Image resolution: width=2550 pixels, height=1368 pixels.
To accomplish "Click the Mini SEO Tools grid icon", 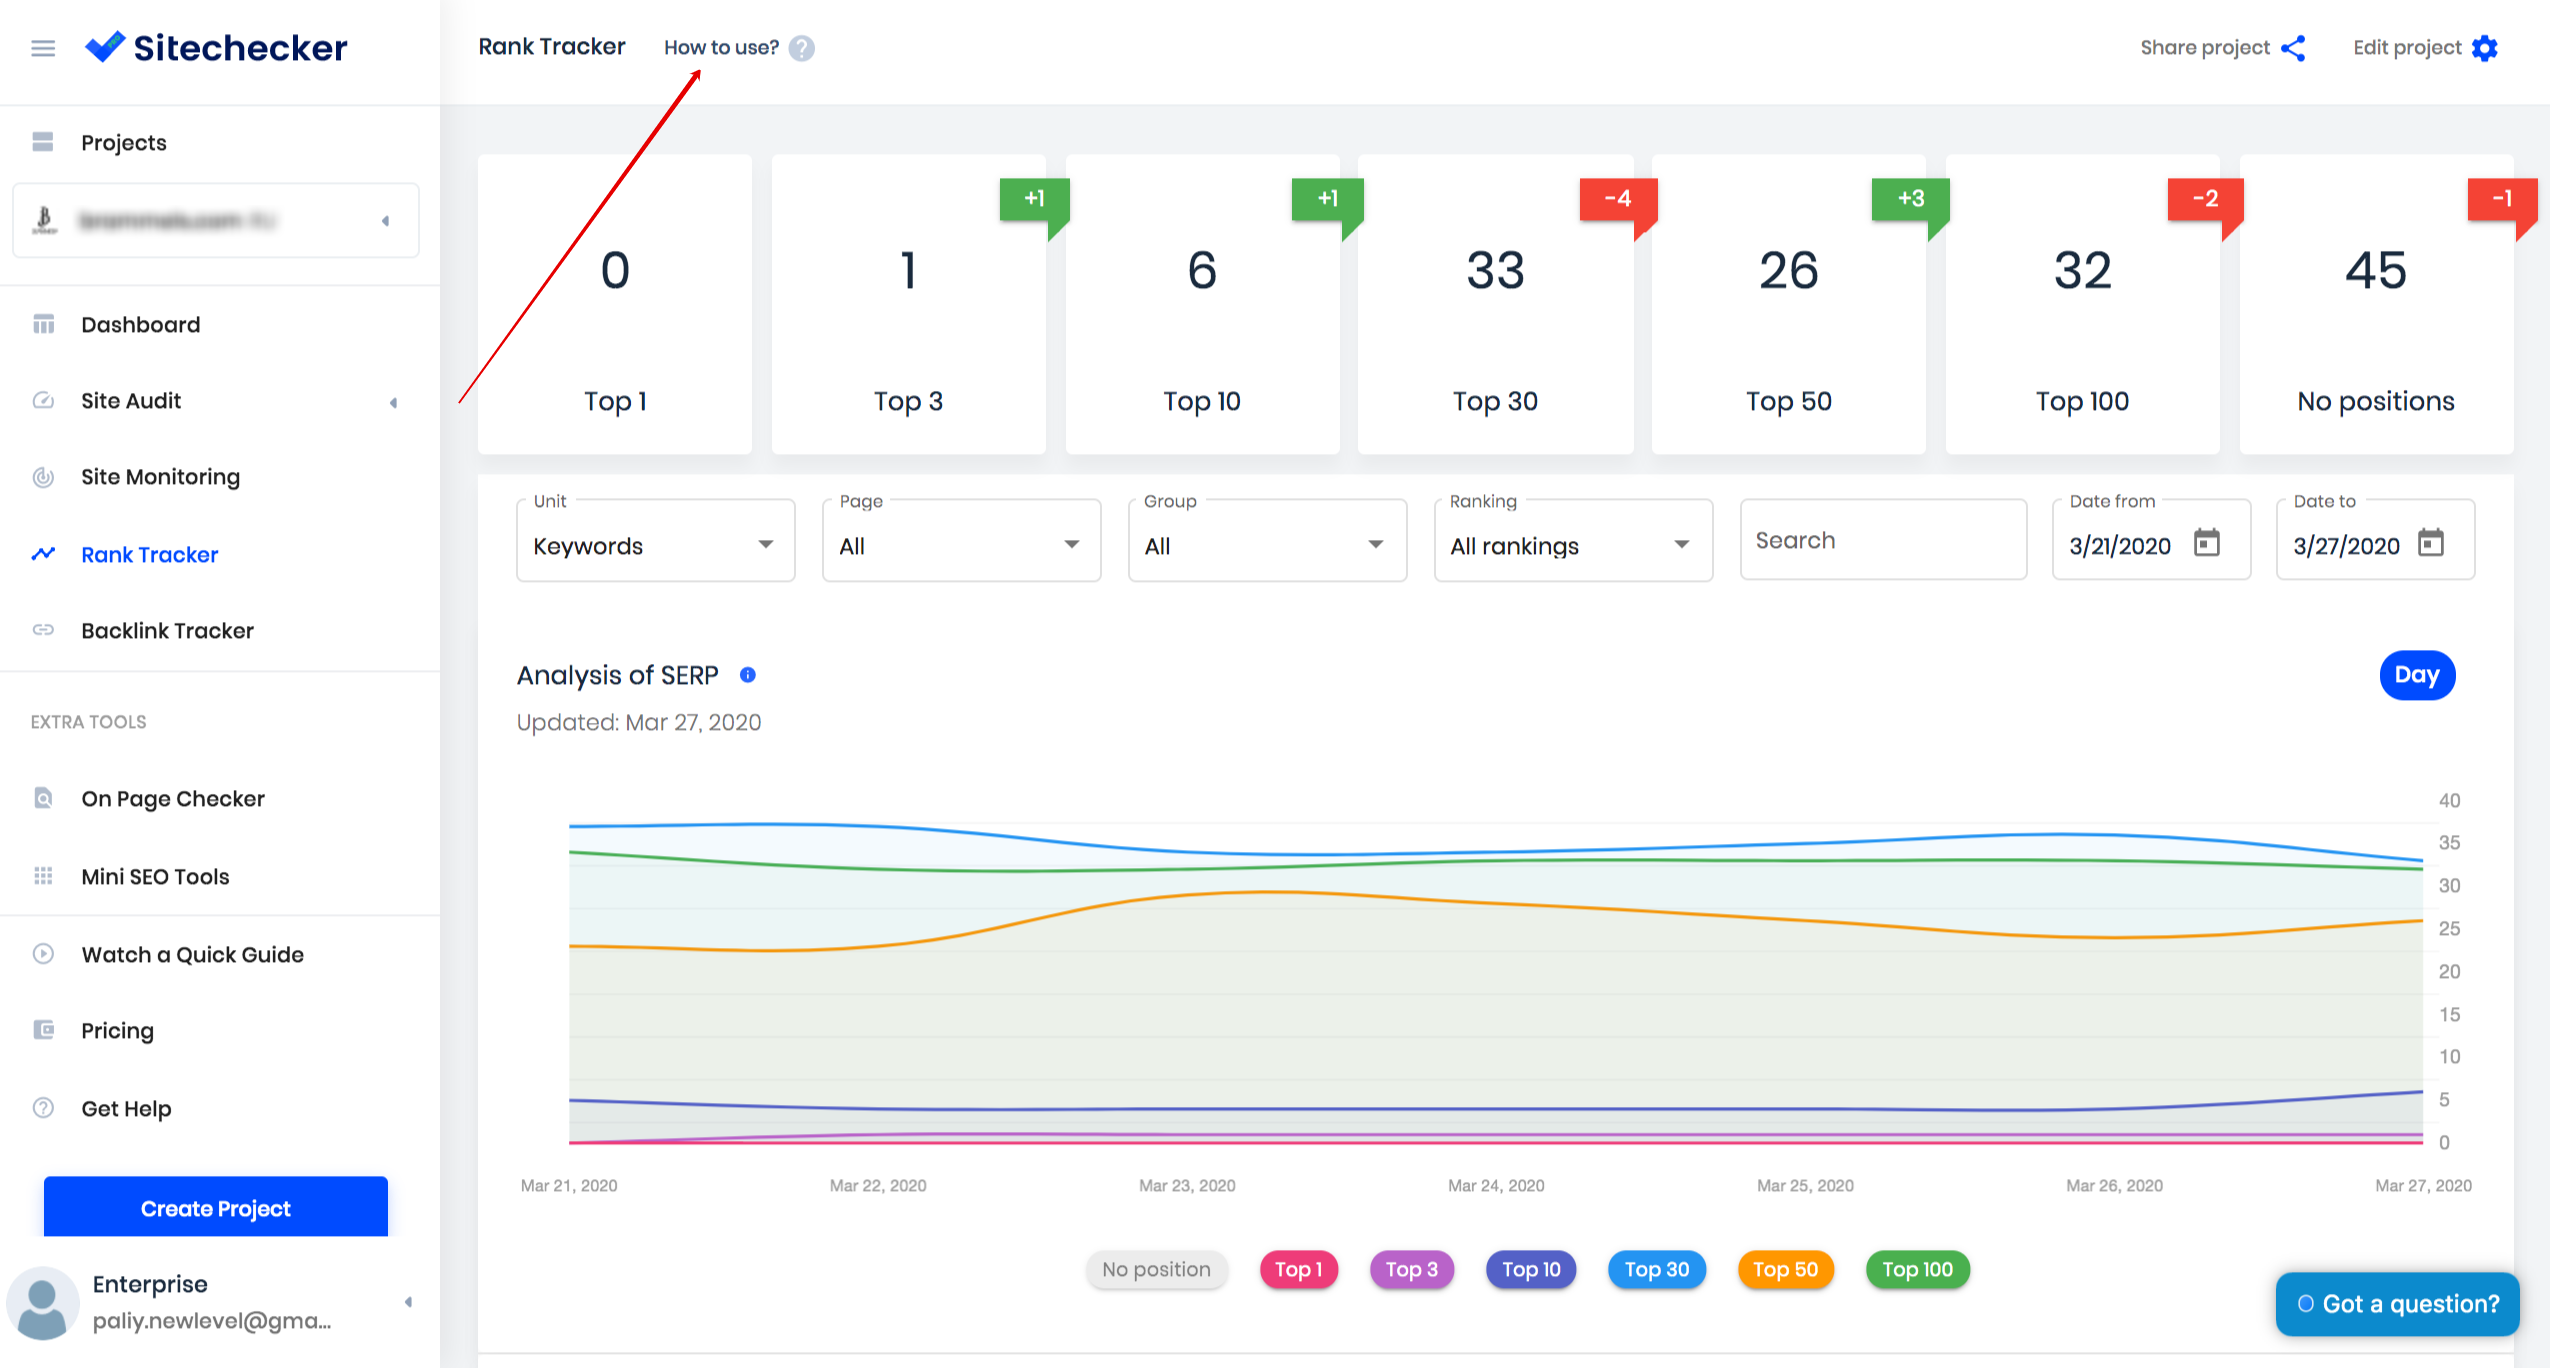I will 43,876.
